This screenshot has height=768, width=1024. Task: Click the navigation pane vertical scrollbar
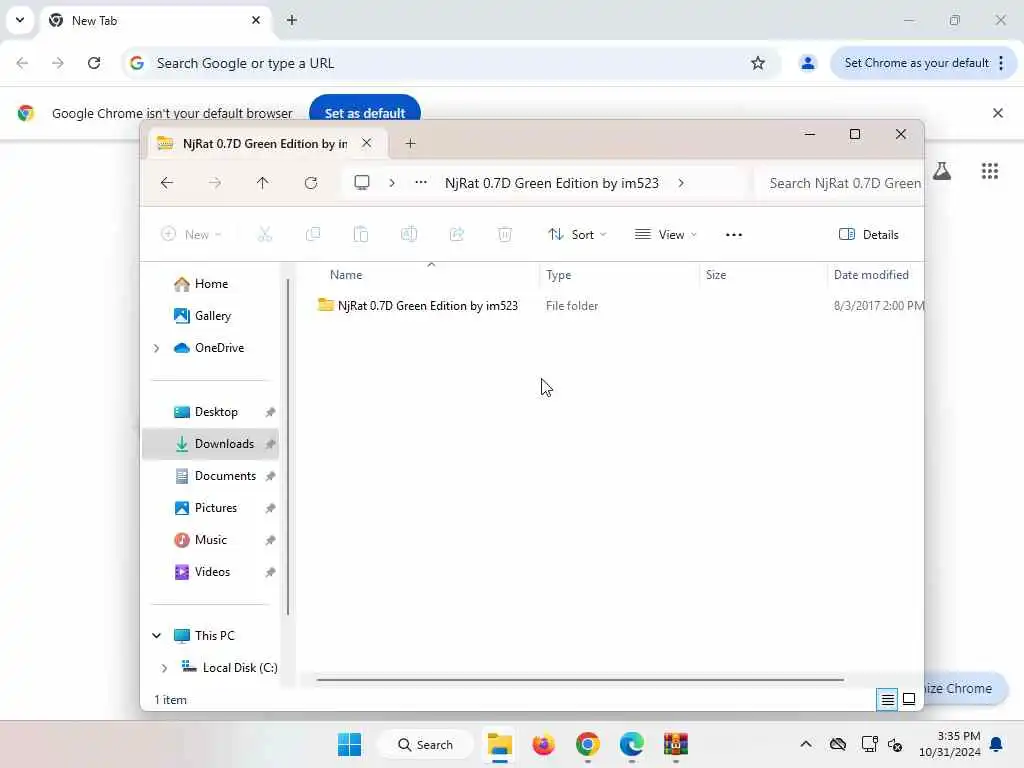point(288,447)
